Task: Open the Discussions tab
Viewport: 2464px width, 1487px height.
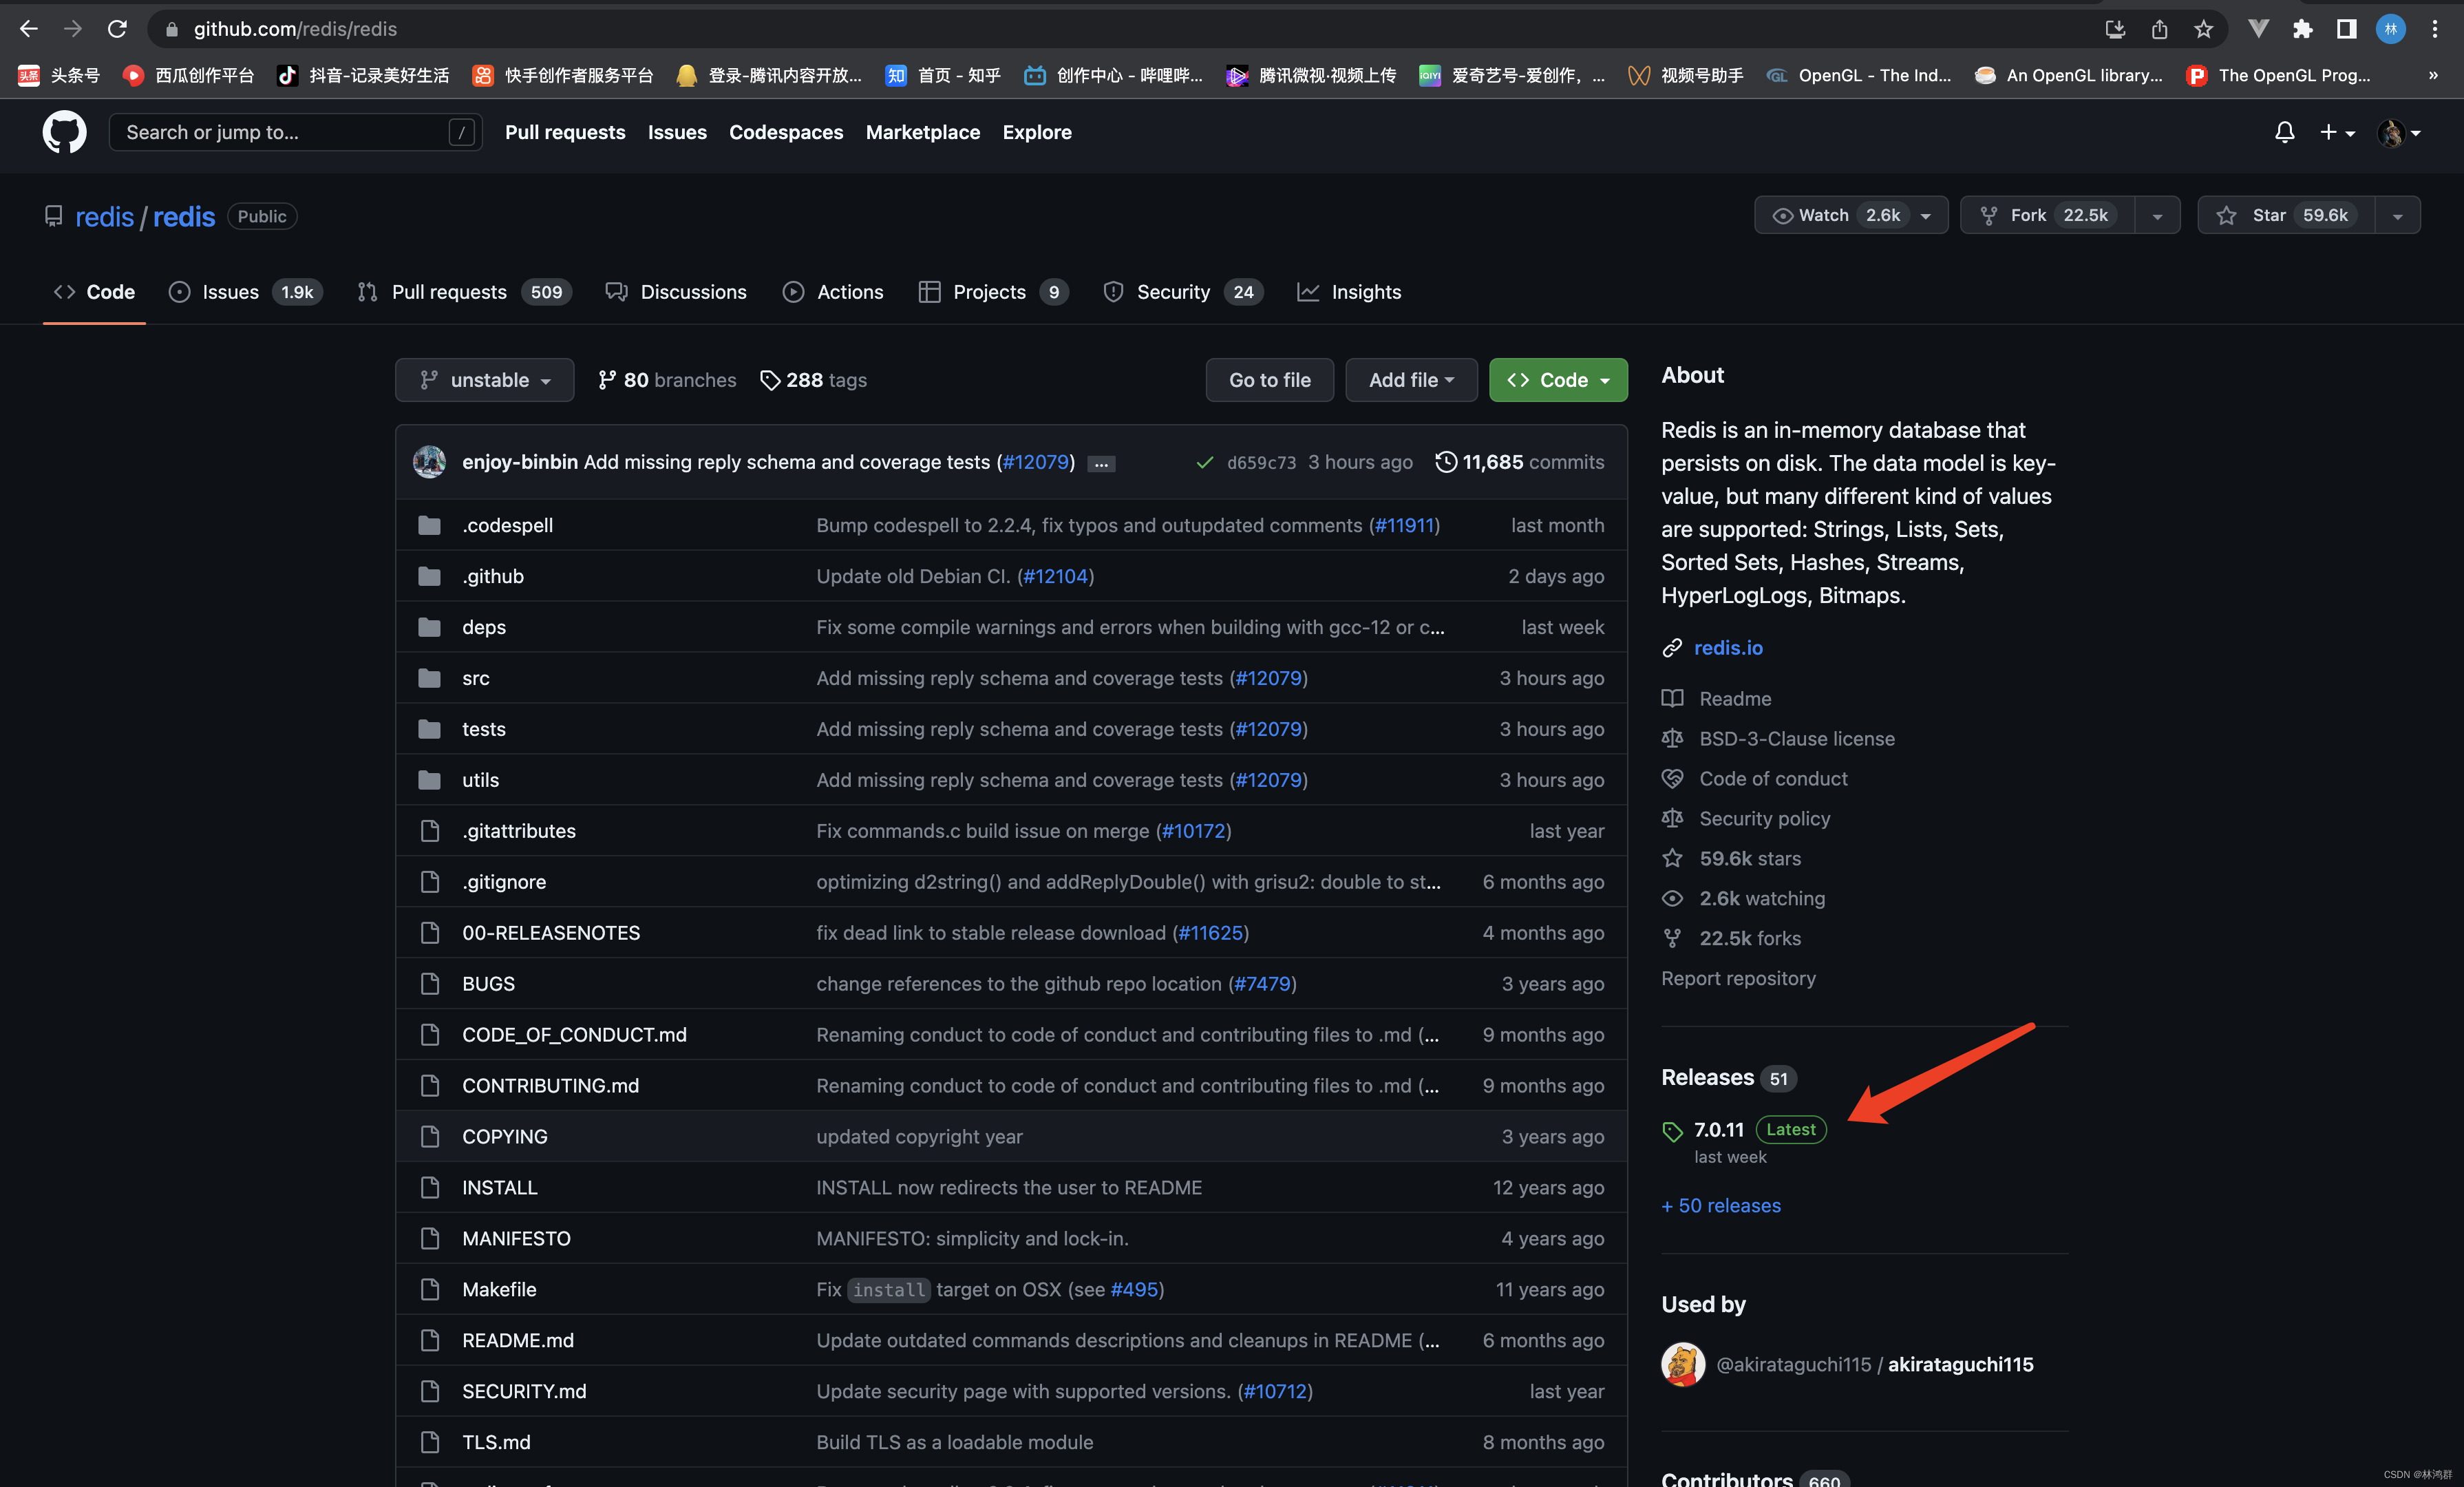Action: 676,292
